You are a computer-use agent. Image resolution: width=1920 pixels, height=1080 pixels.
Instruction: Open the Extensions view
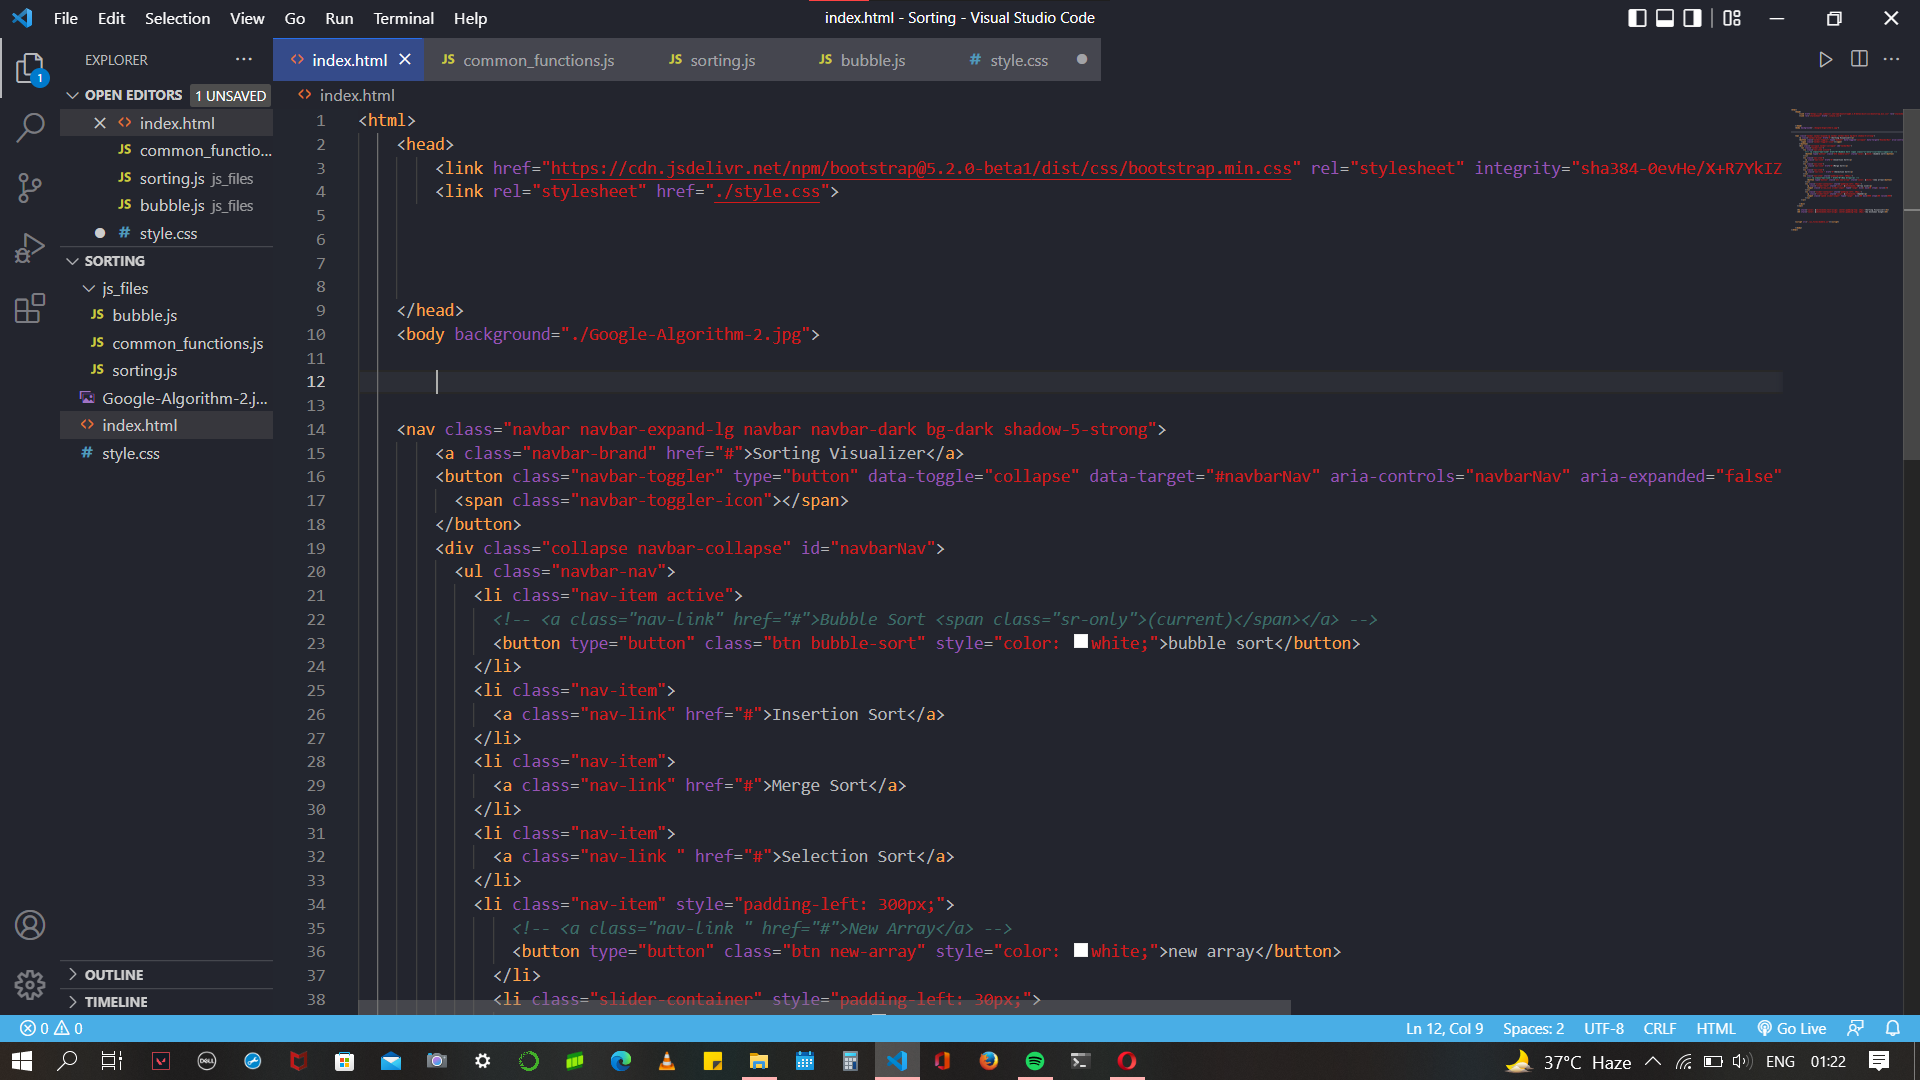[x=31, y=307]
